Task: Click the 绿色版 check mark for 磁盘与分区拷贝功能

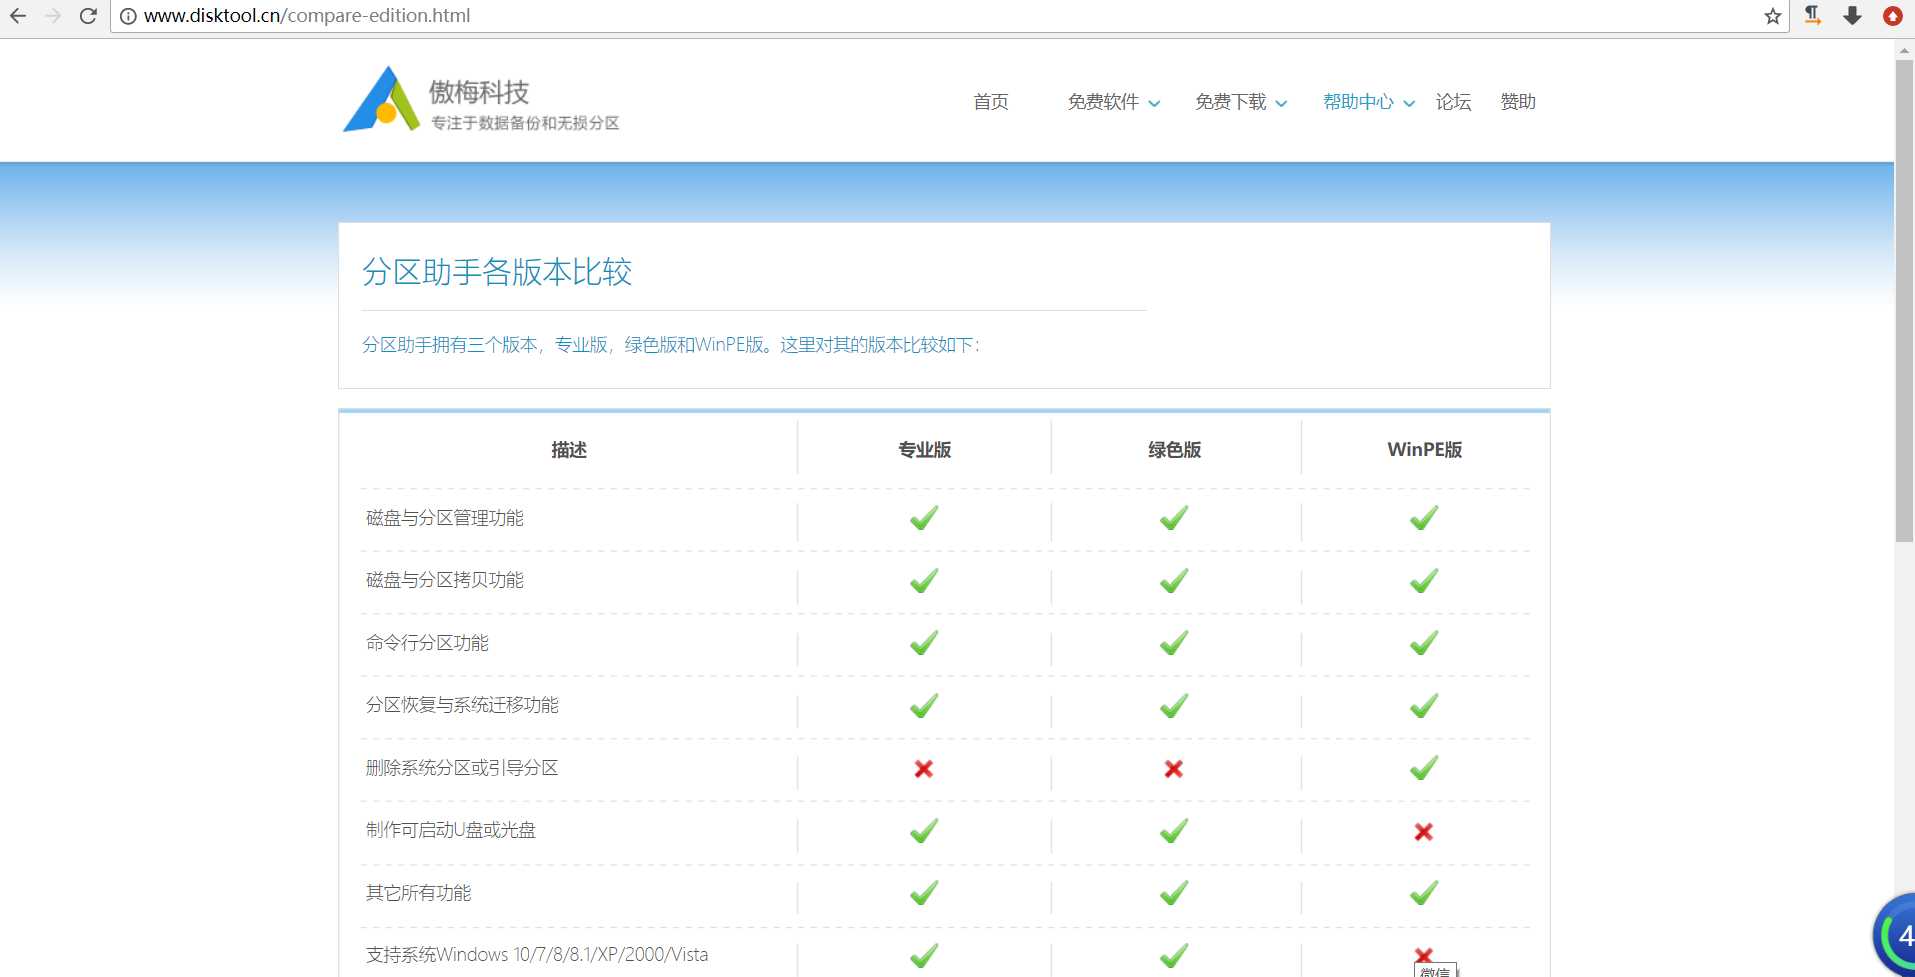Action: (x=1174, y=580)
